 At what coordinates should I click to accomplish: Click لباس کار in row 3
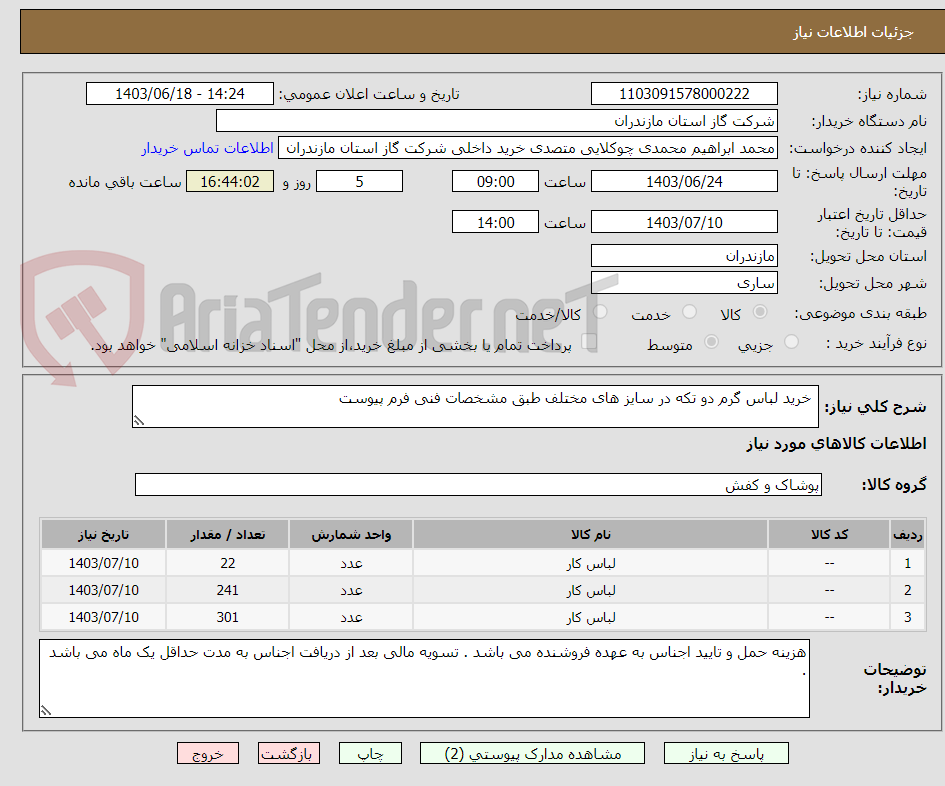click(591, 618)
